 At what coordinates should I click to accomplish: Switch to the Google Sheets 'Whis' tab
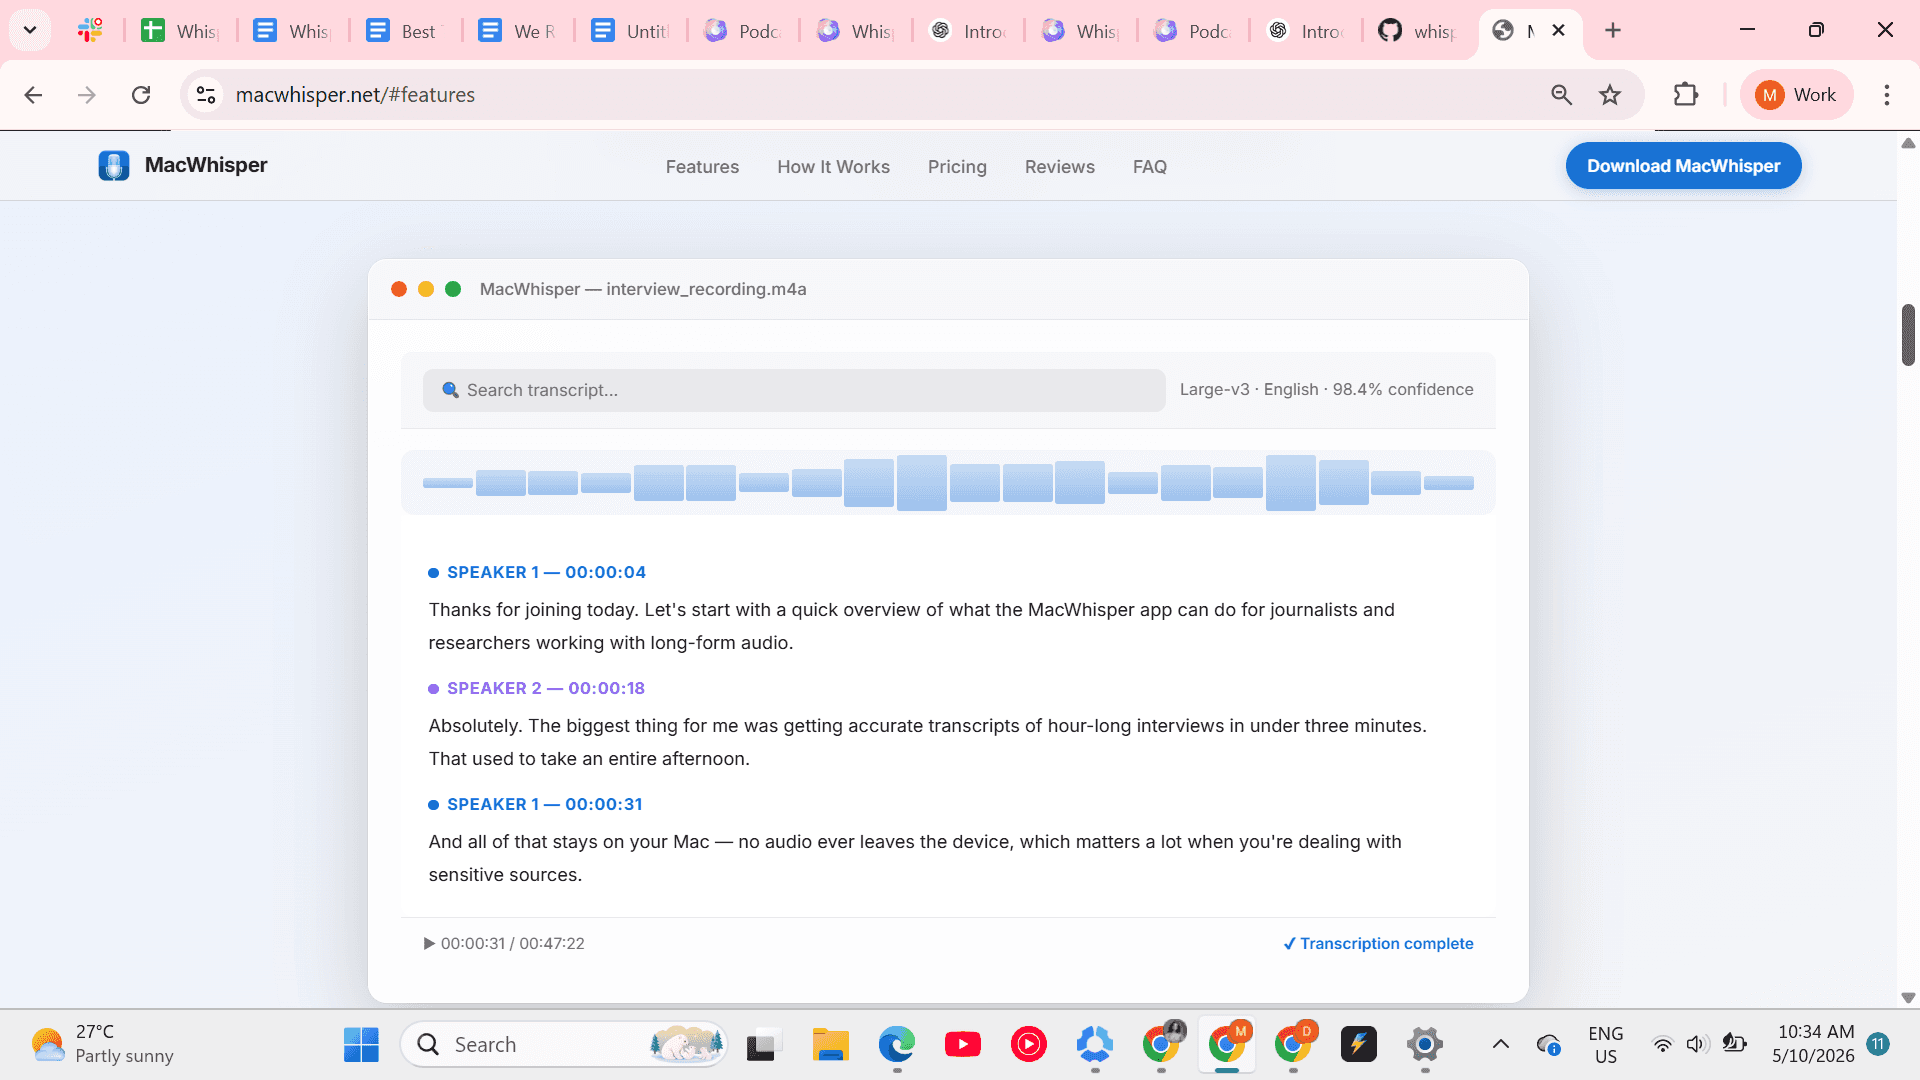180,30
